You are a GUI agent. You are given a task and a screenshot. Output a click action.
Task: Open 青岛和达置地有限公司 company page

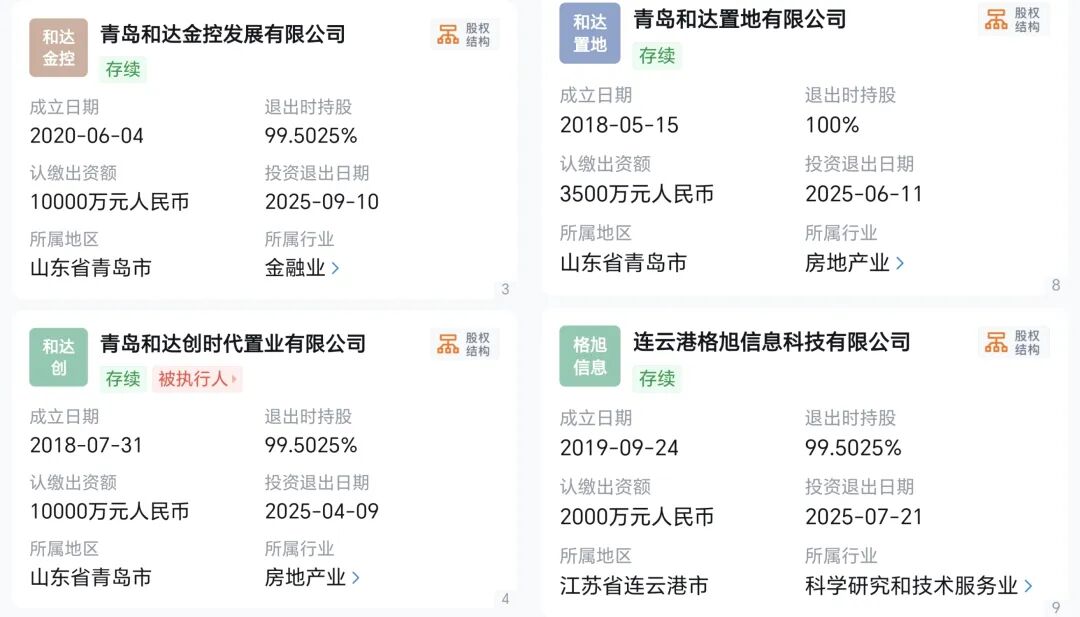739,19
